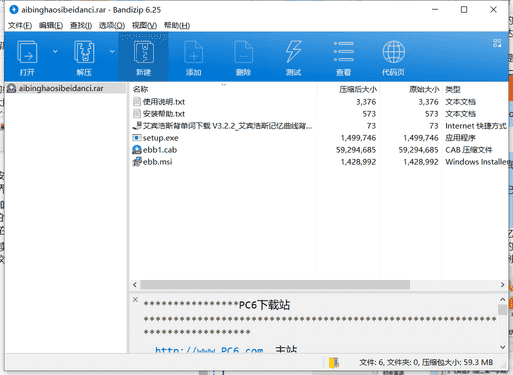The image size is (513, 375).
Task: Click the archive icon of ebb1.cab
Action: click(137, 149)
